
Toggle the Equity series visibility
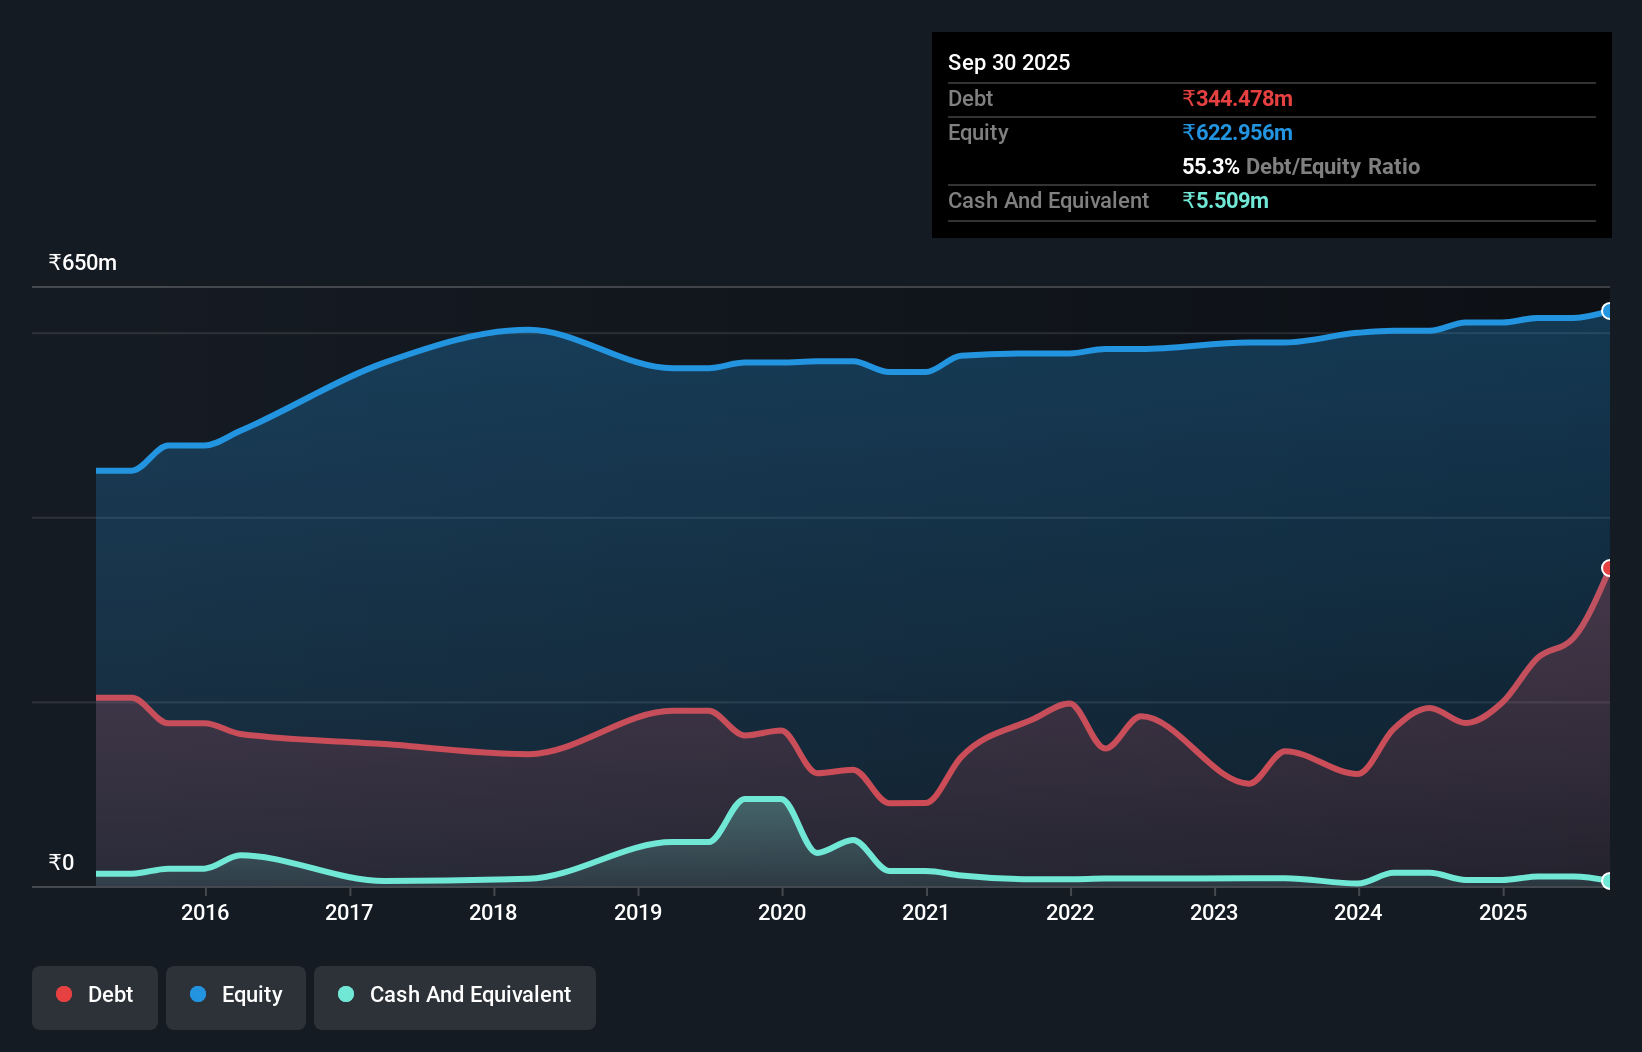click(235, 996)
